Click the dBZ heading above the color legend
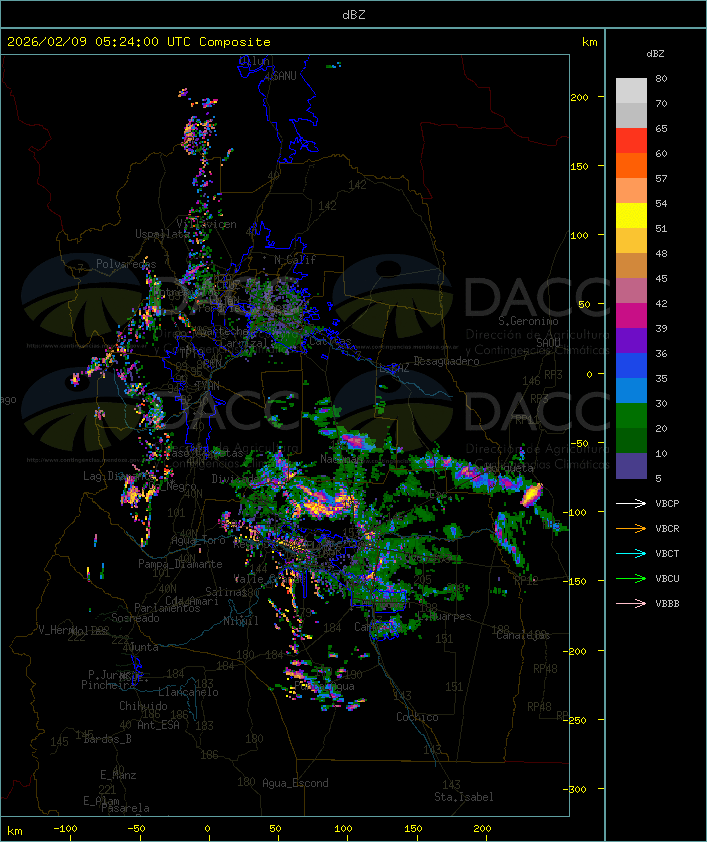 (655, 54)
